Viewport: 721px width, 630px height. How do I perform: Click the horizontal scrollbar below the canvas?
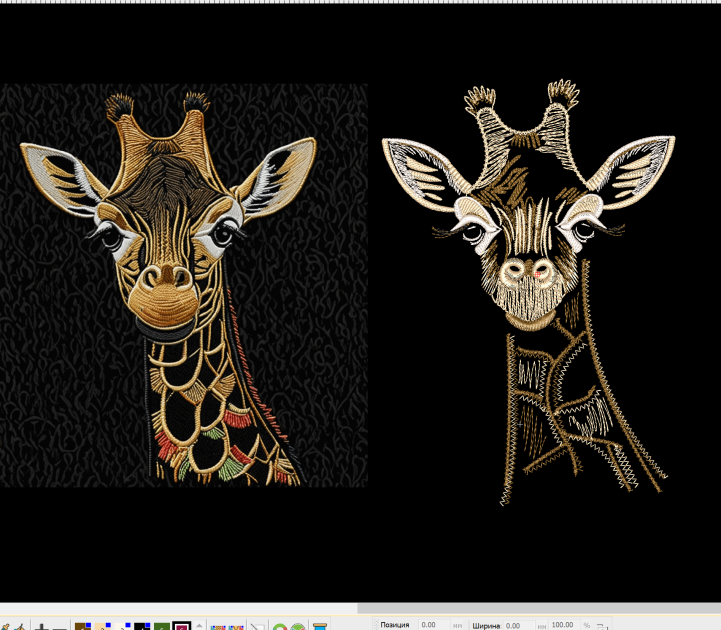pyautogui.click(x=539, y=608)
